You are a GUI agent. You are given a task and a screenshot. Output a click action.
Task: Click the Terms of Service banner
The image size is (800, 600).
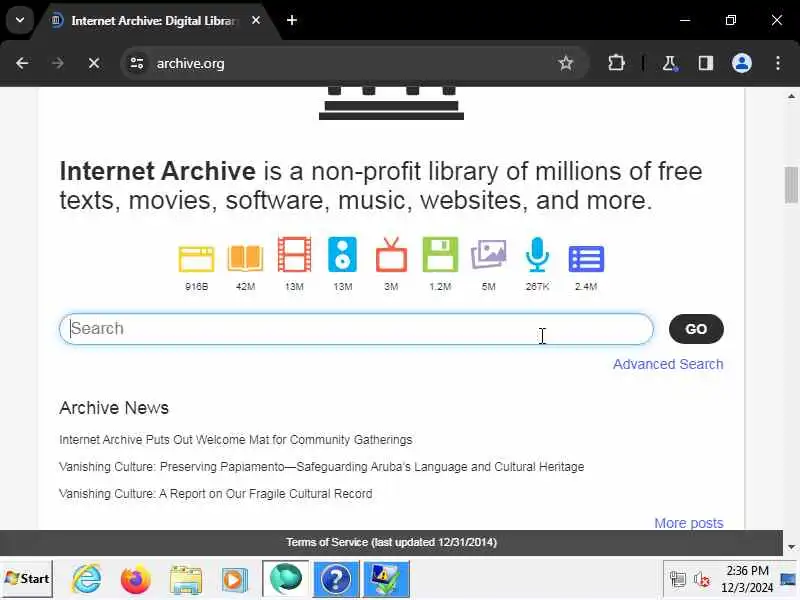coord(391,542)
